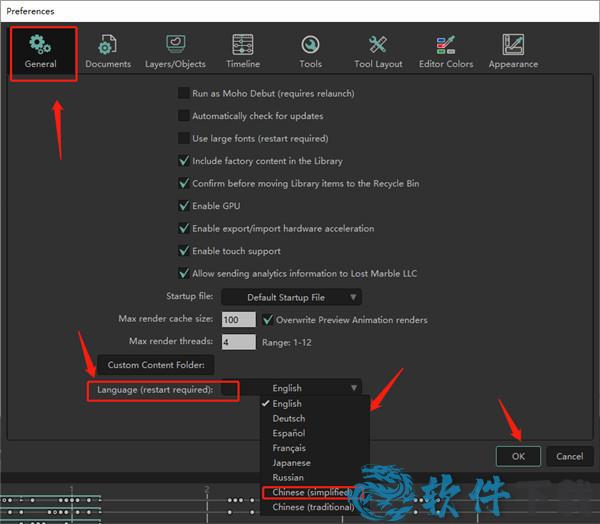Viewport: 600px width, 524px height.
Task: Open the General preferences gear icon
Action: tap(41, 44)
